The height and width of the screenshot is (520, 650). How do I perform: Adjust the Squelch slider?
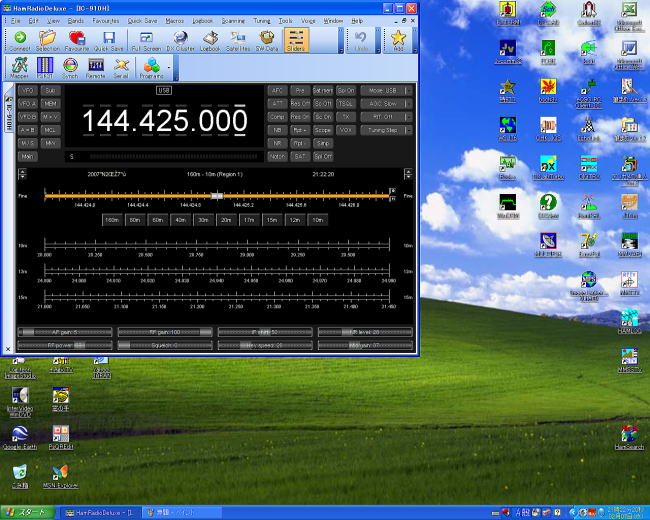coord(165,345)
